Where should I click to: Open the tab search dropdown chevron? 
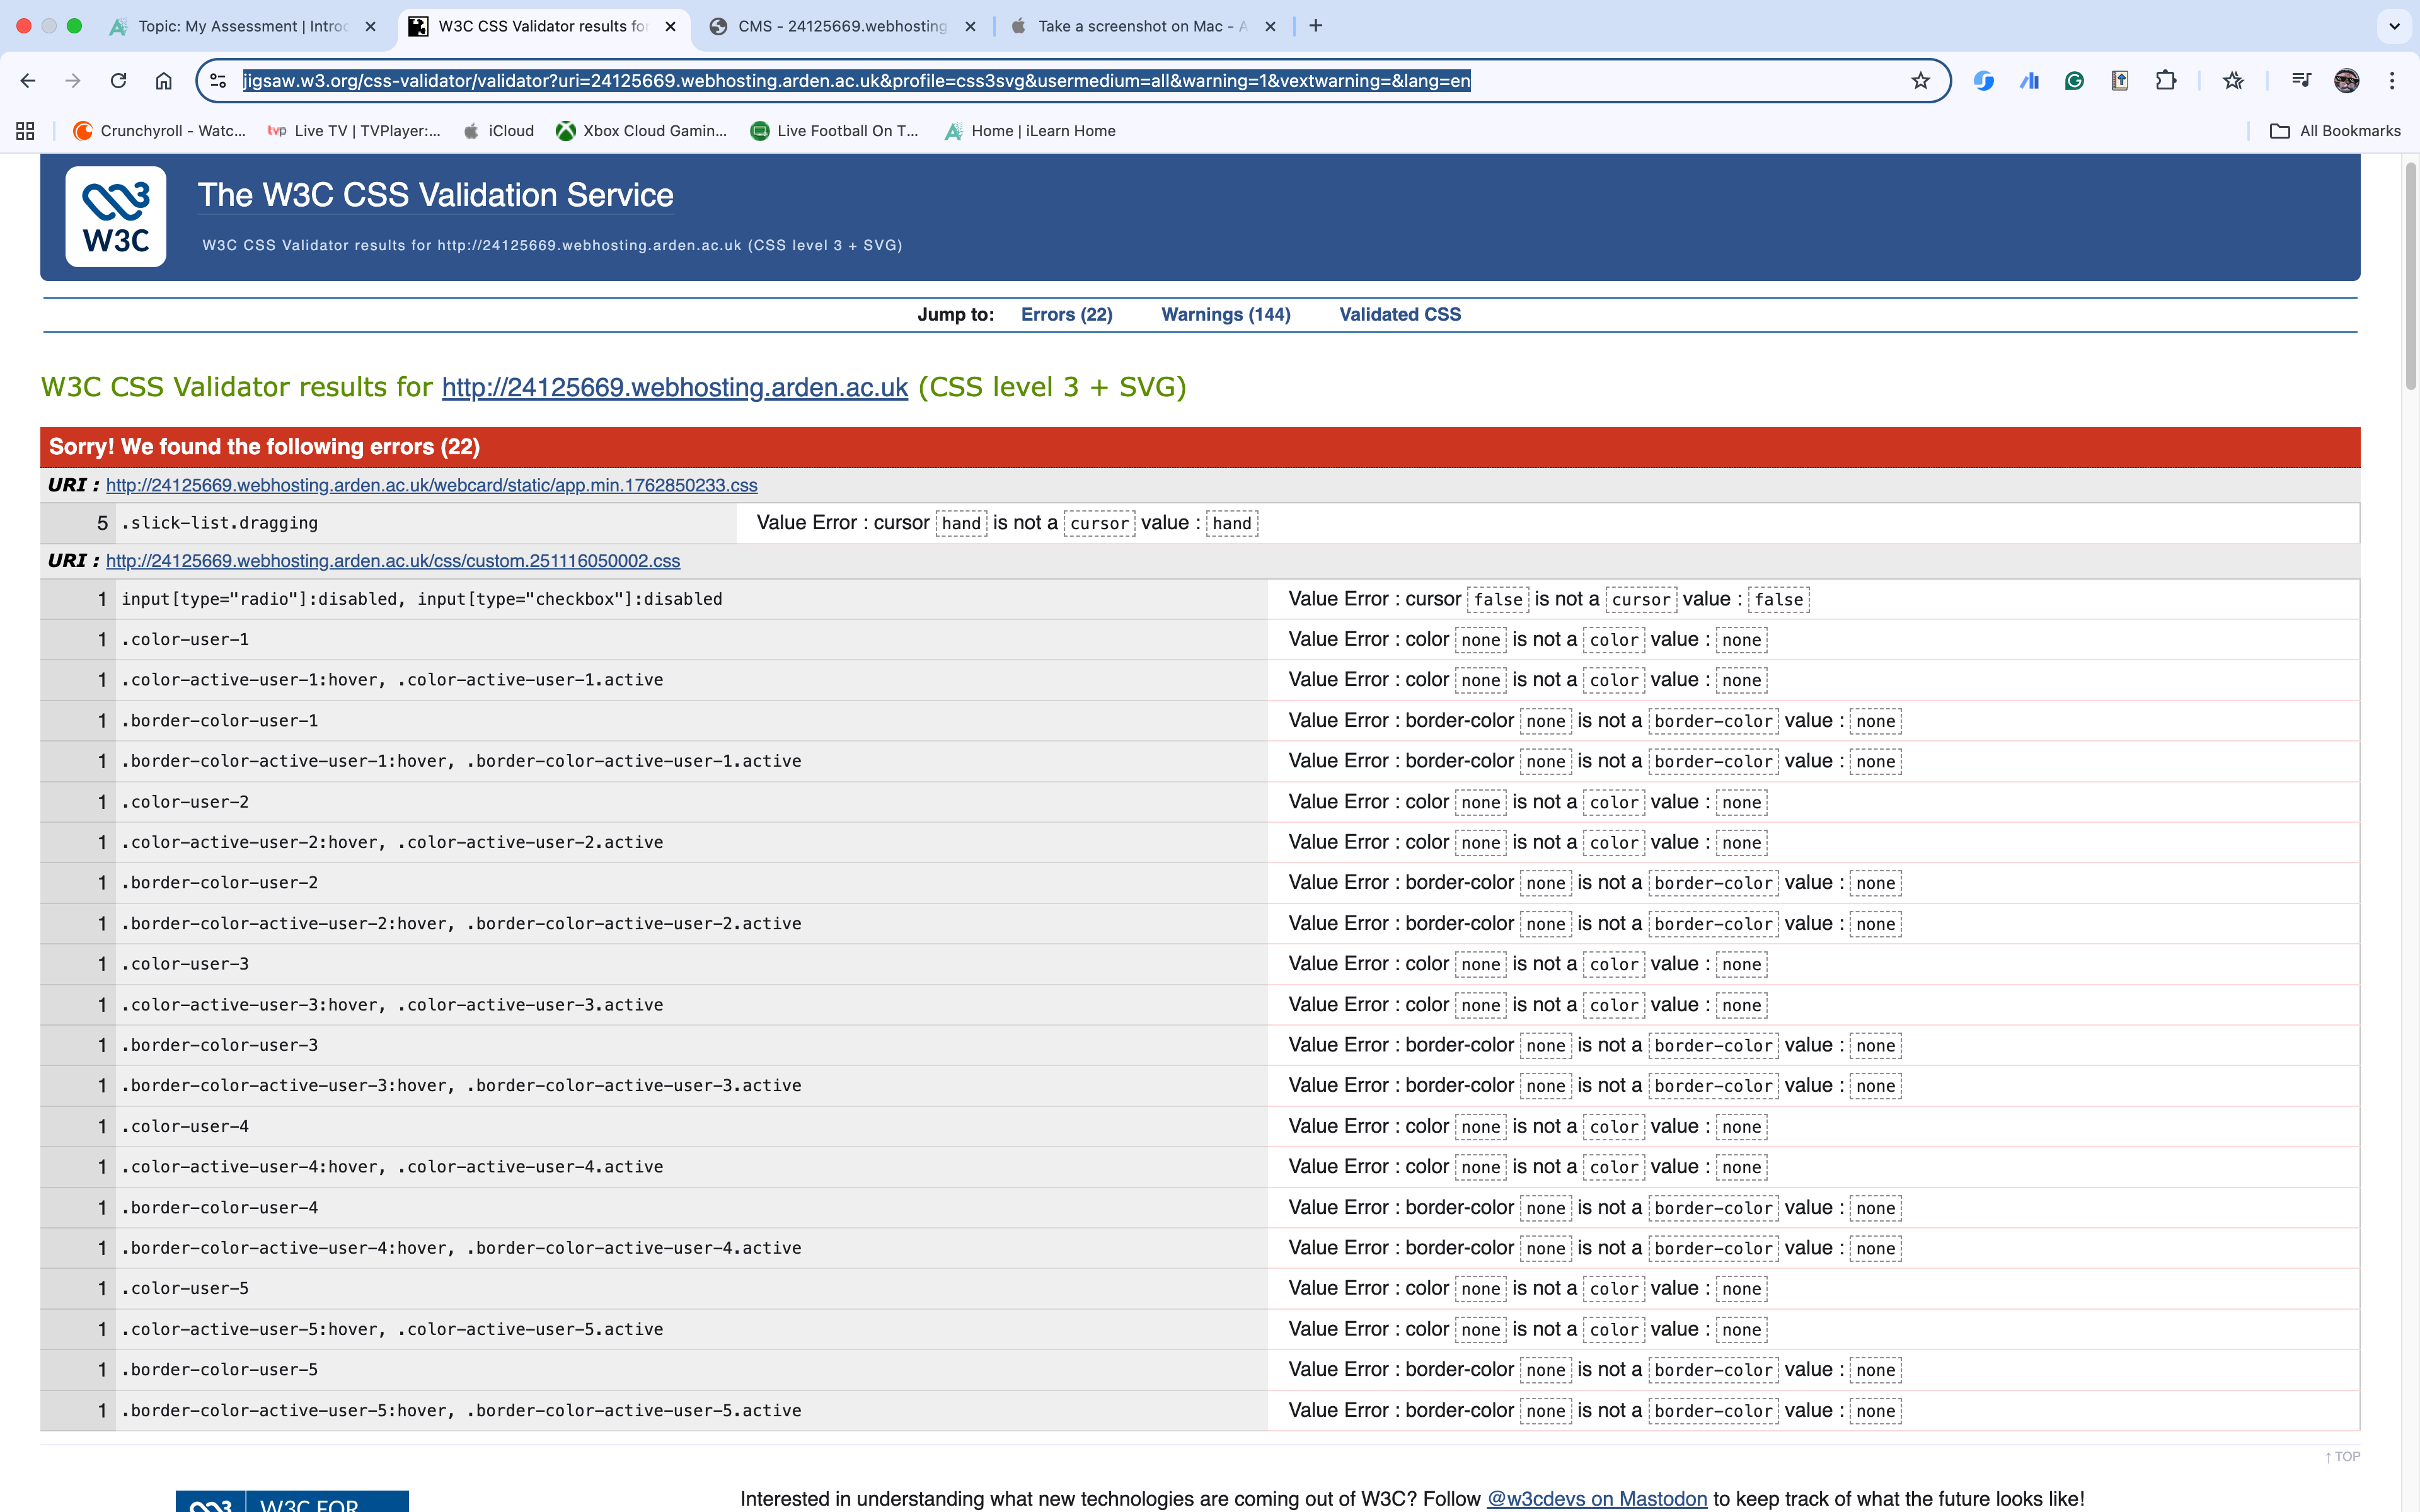pos(2394,26)
